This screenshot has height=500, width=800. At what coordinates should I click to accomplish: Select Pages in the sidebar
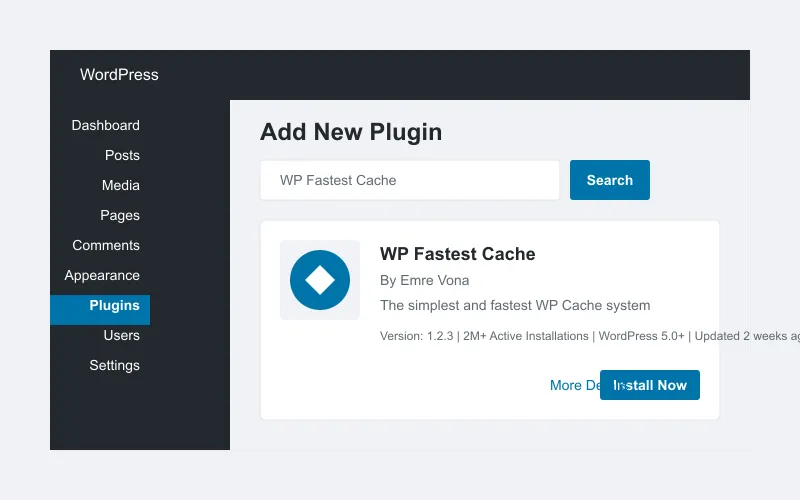(120, 215)
